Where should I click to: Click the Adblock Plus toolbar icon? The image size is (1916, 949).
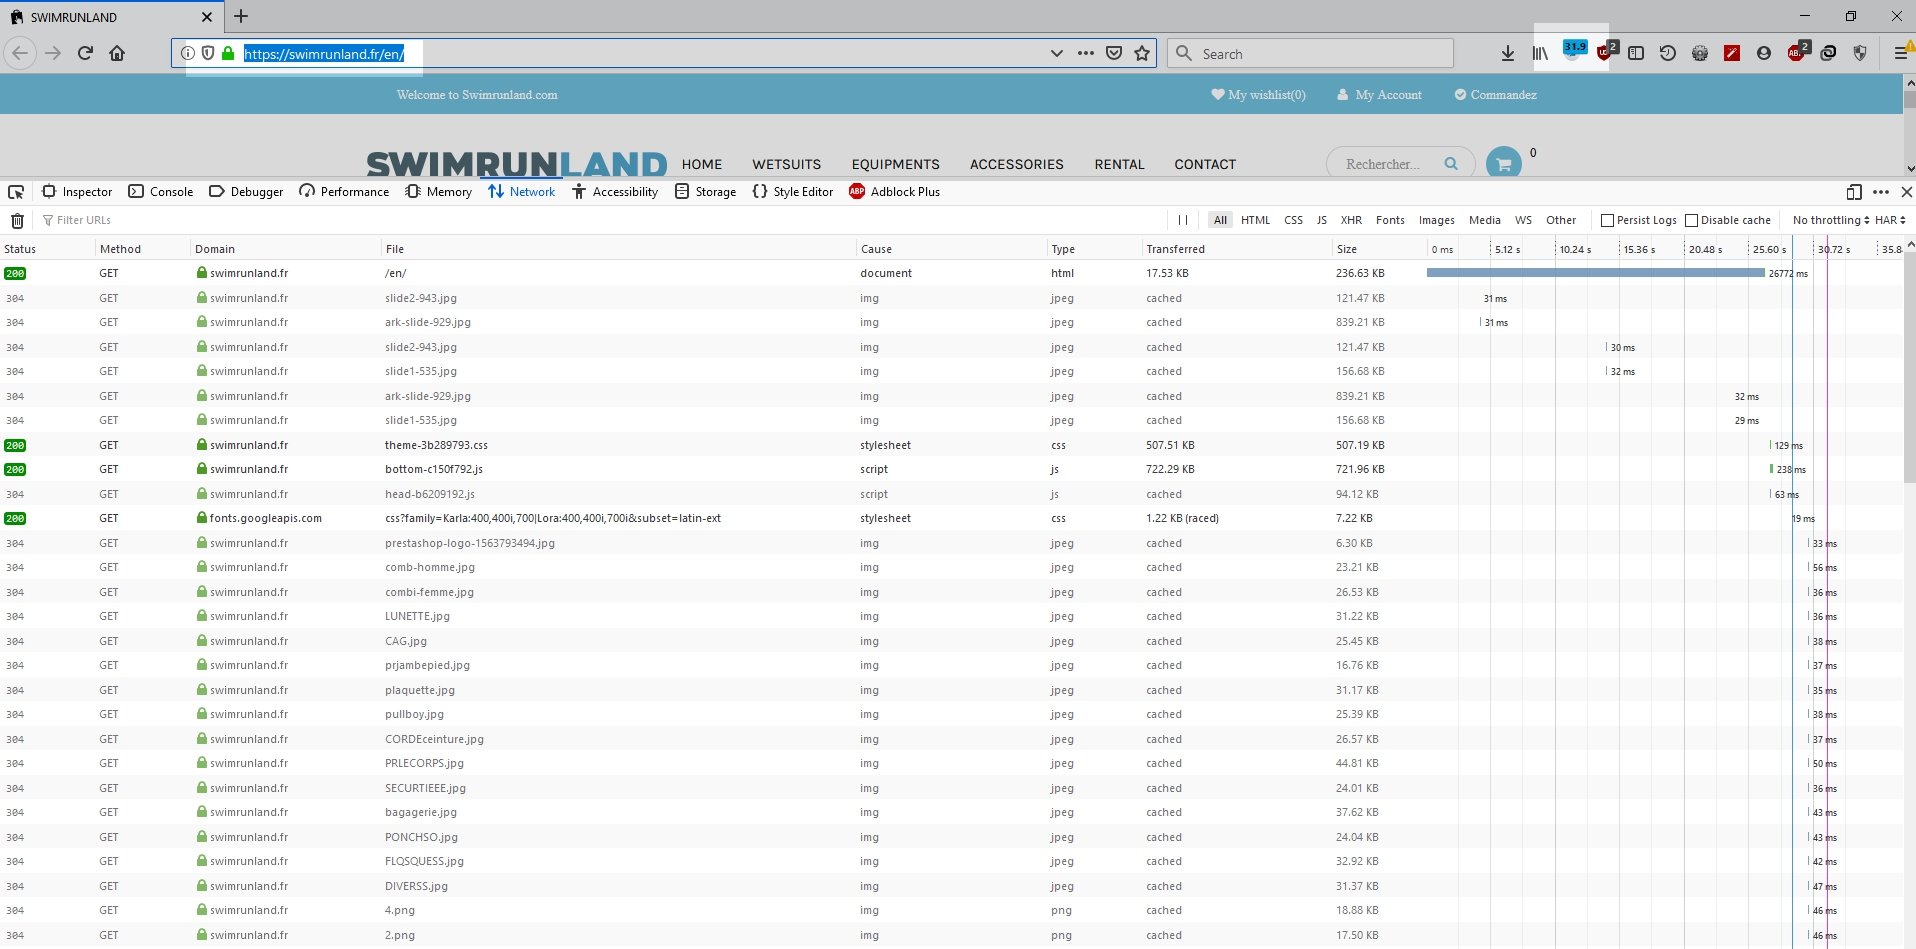point(1798,51)
